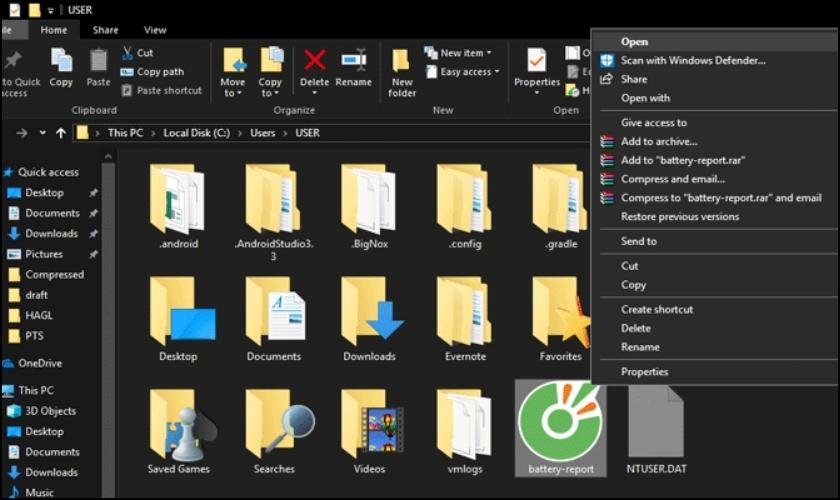
Task: Switch to the View ribbon tab
Action: tap(155, 30)
